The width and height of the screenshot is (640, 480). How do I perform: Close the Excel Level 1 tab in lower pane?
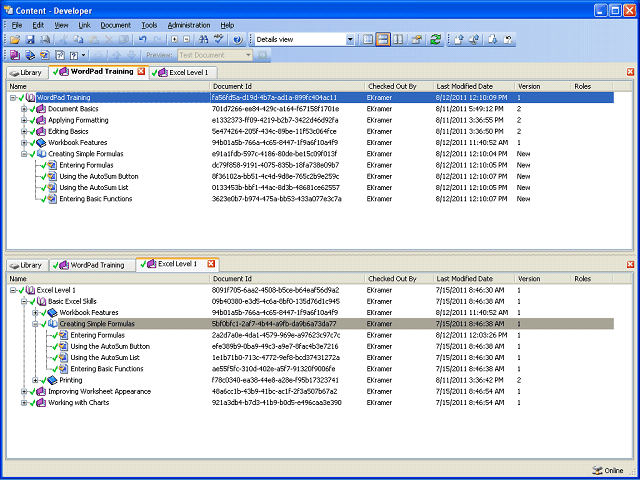point(211,264)
